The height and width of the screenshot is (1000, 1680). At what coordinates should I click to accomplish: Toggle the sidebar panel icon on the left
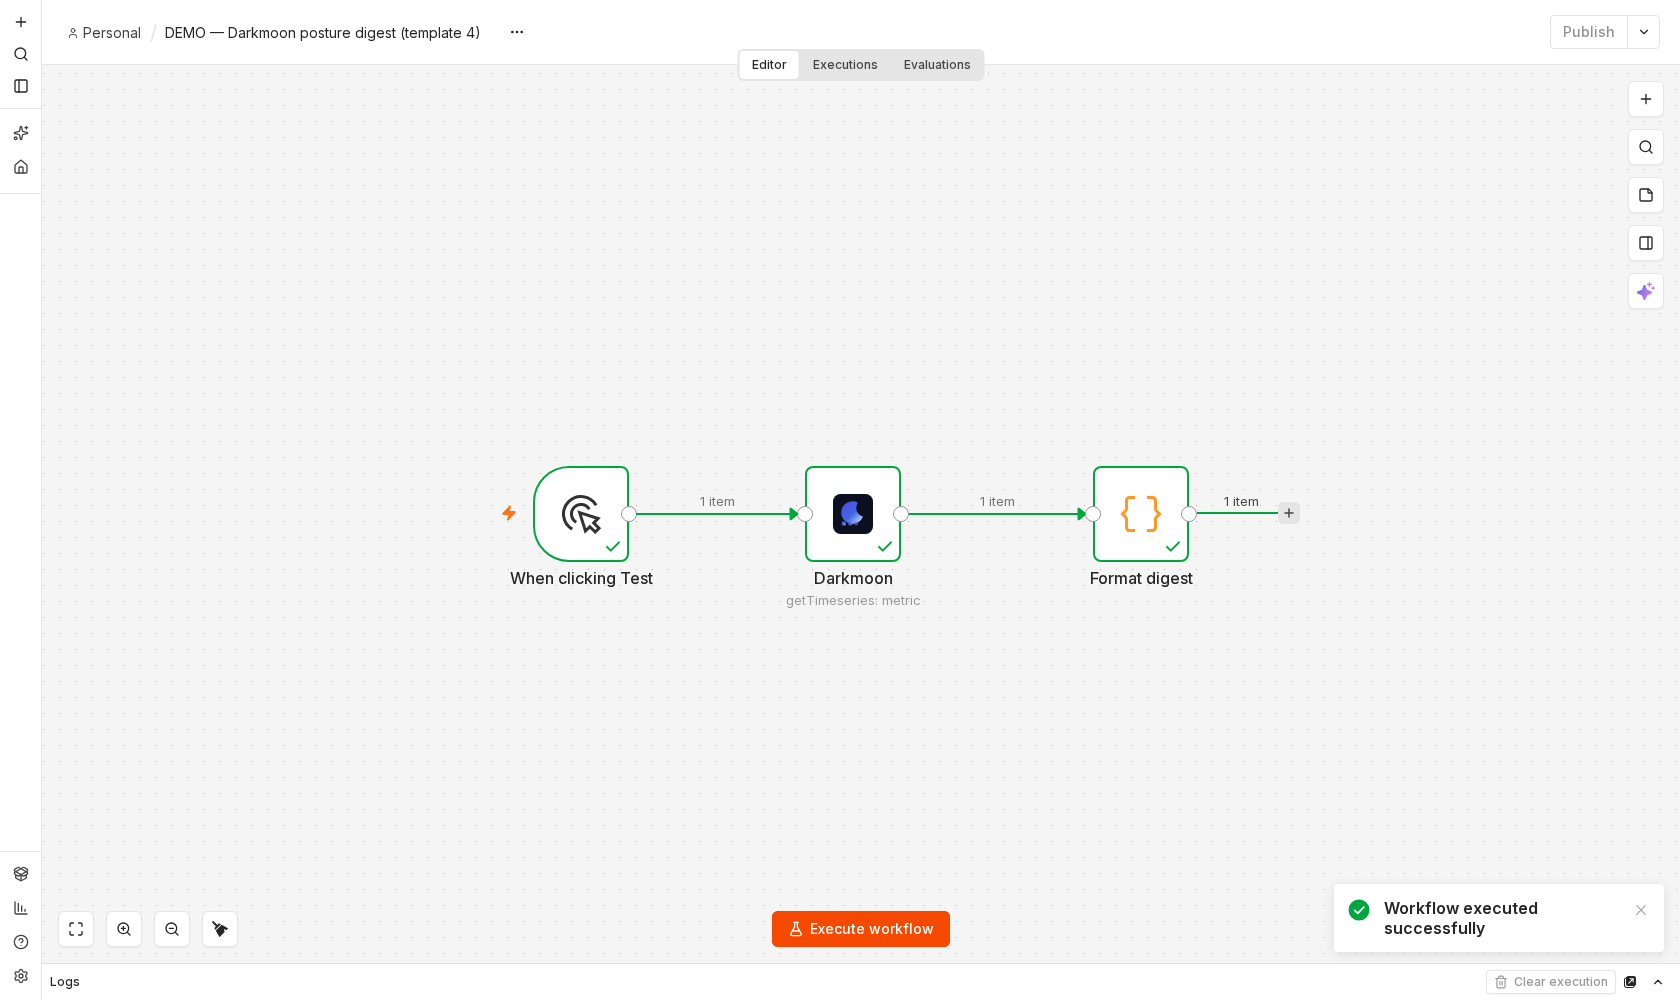coord(21,86)
